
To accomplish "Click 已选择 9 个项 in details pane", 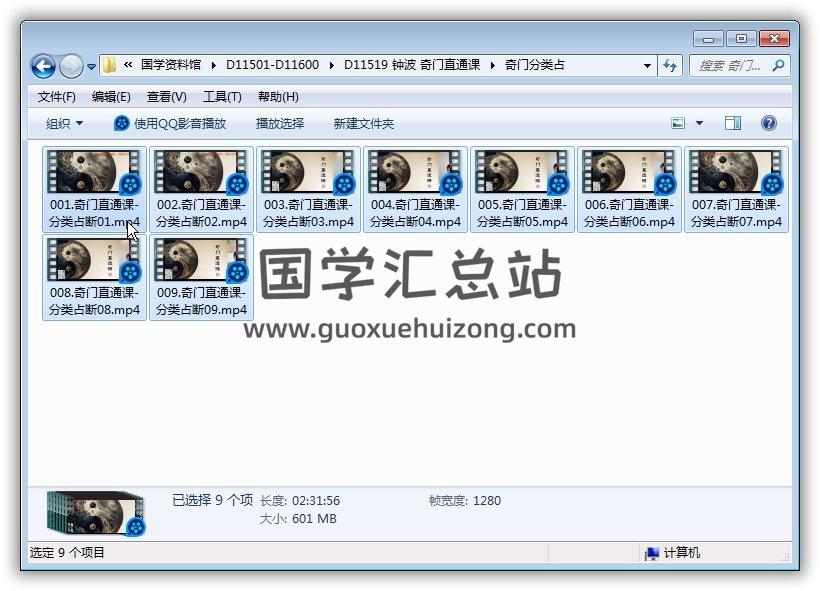I will pos(212,501).
